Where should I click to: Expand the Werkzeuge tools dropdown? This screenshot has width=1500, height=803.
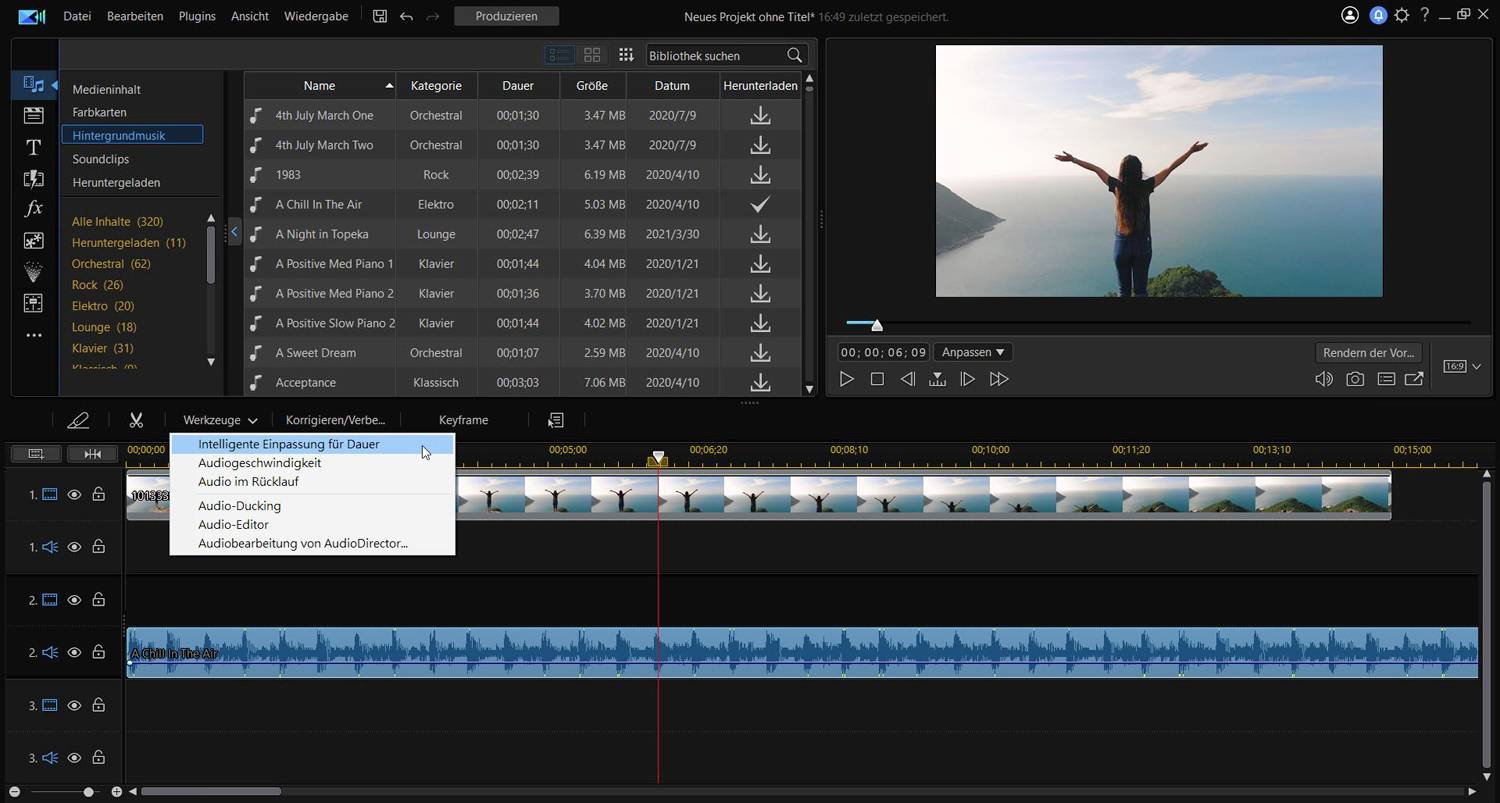[220, 420]
